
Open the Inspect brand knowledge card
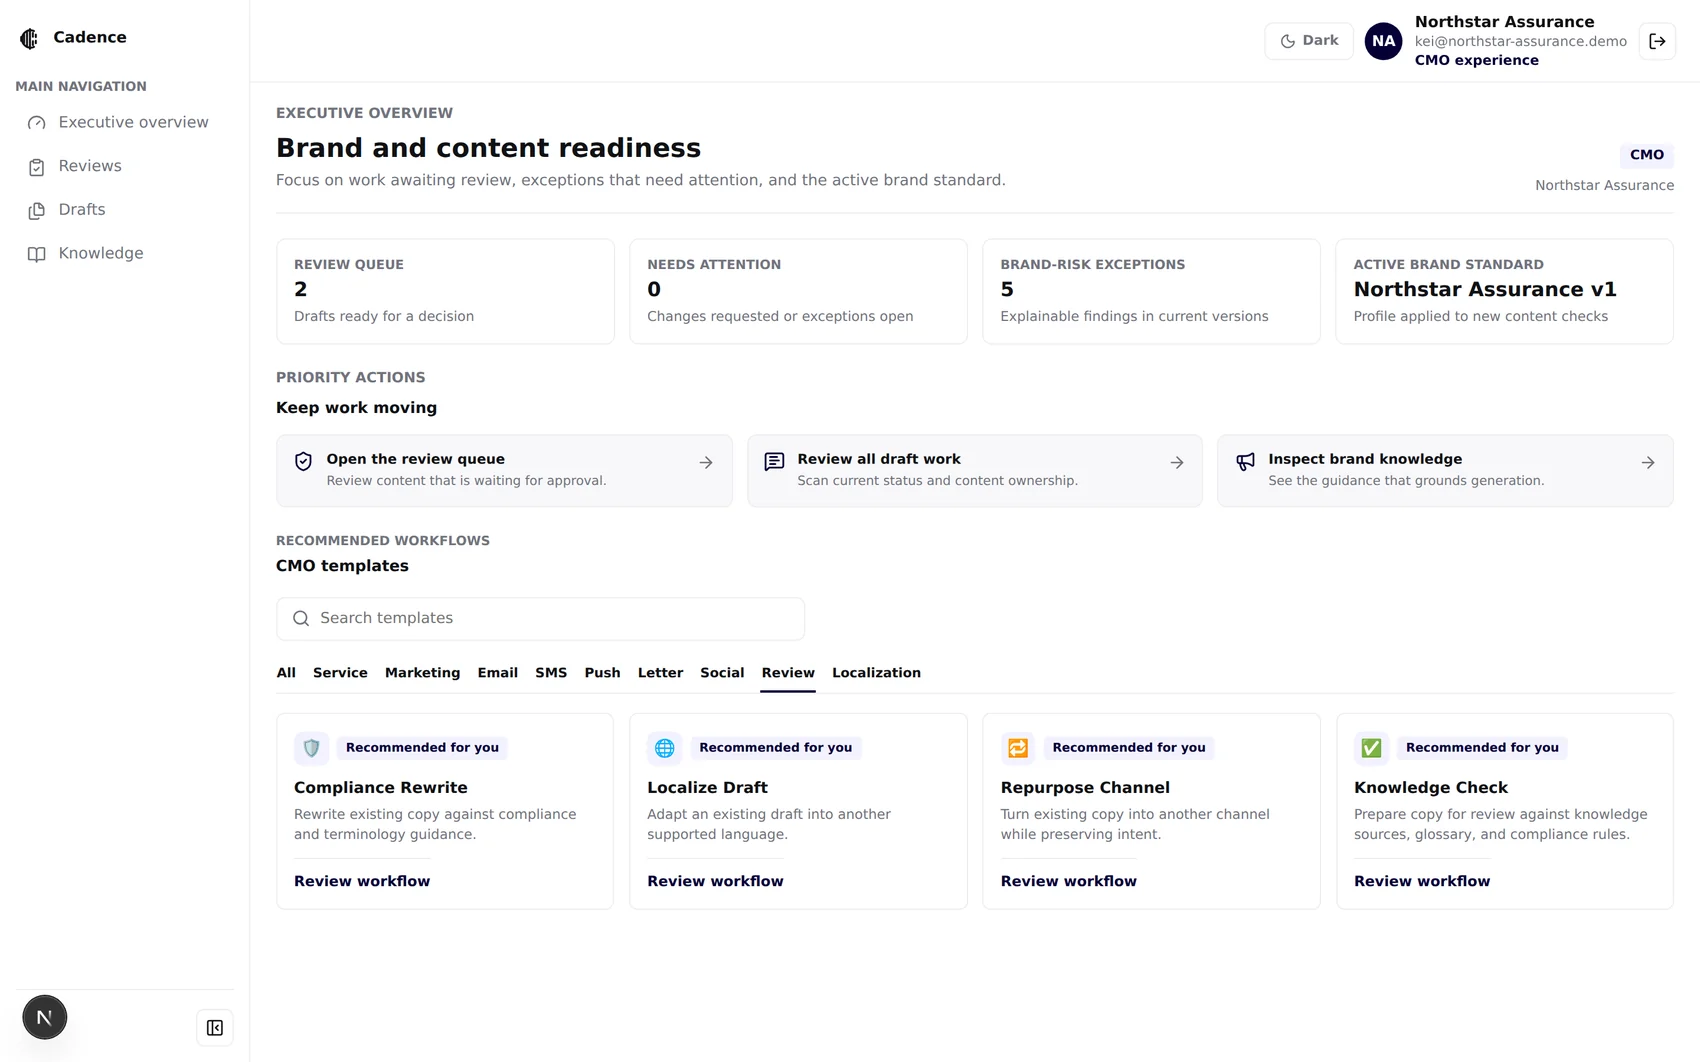[x=1445, y=470]
